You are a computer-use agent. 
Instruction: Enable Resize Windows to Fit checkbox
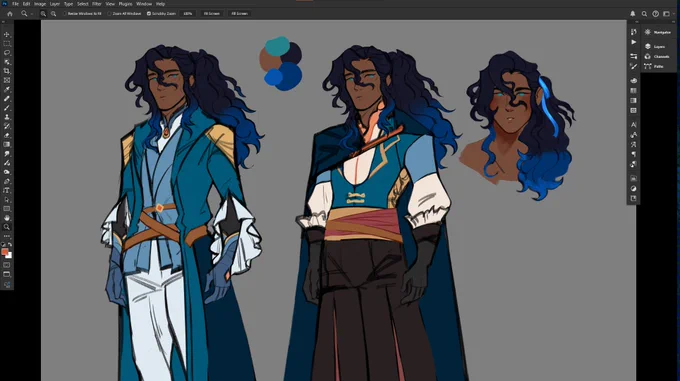[65, 14]
